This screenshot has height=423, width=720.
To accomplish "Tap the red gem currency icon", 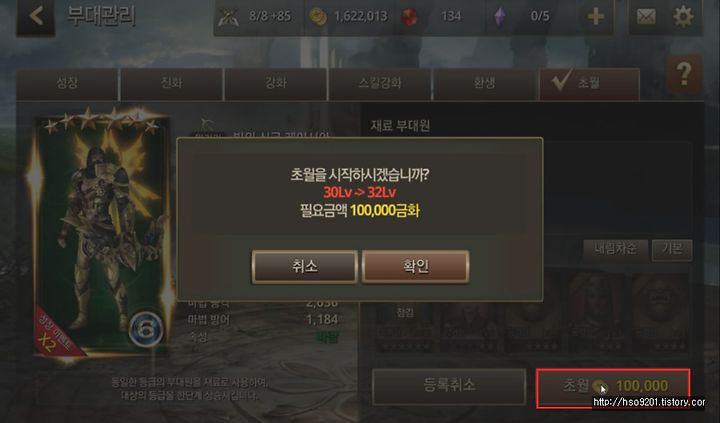I will 409,17.
